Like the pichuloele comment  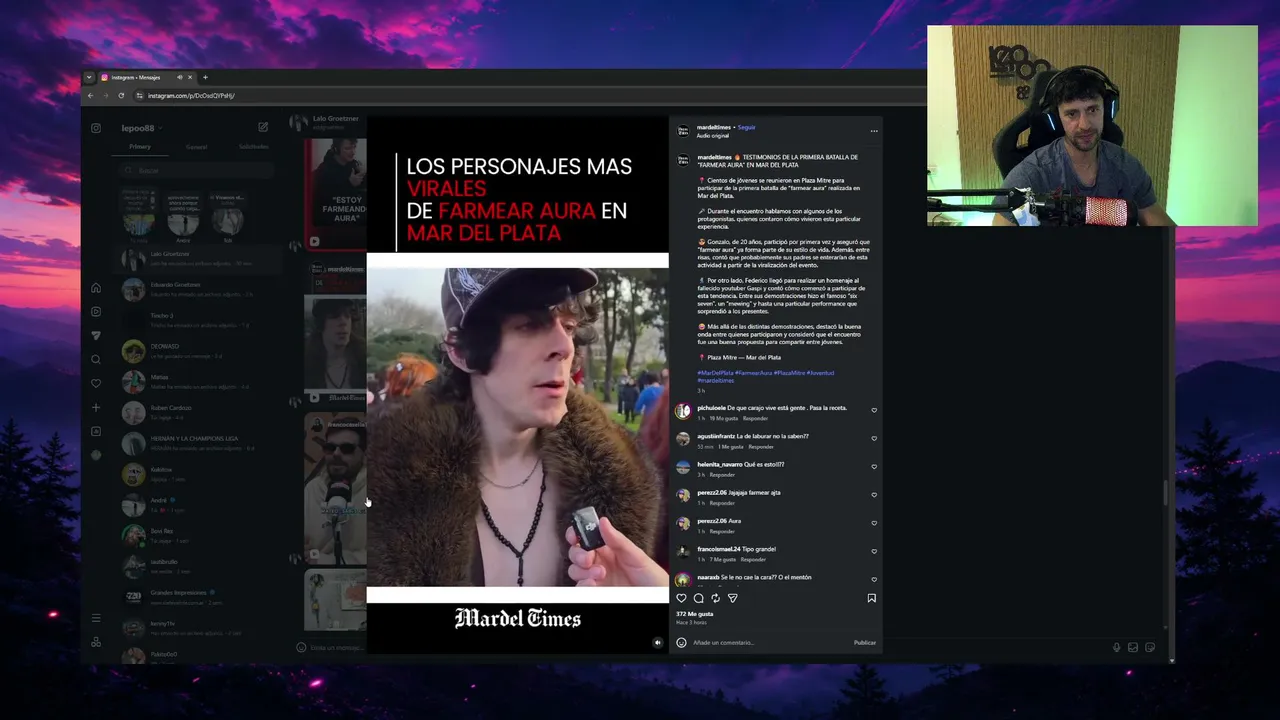tap(874, 410)
